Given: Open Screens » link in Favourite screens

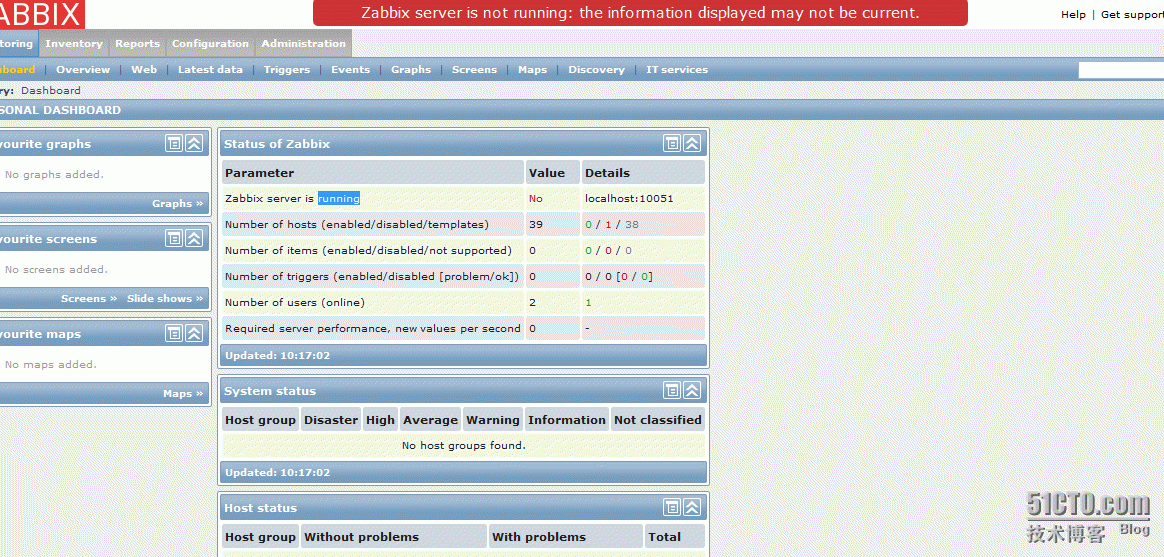Looking at the screenshot, I should point(89,299).
